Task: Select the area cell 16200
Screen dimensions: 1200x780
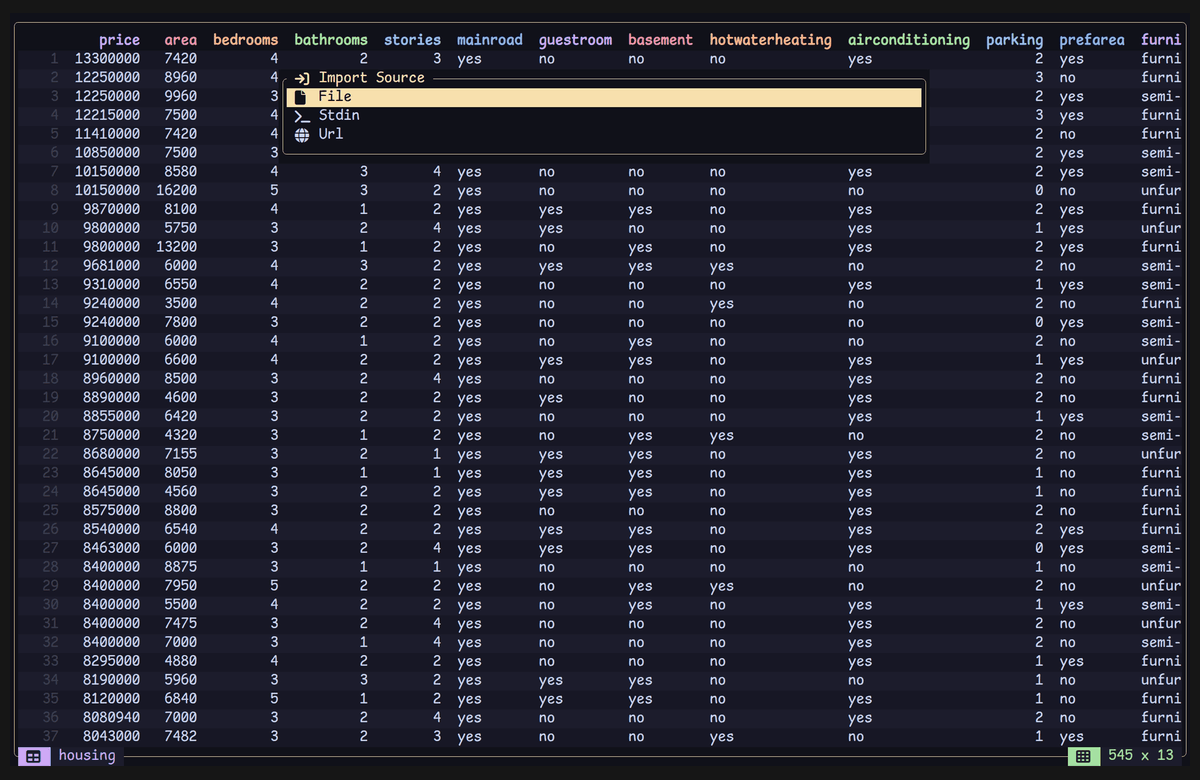Action: [177, 191]
